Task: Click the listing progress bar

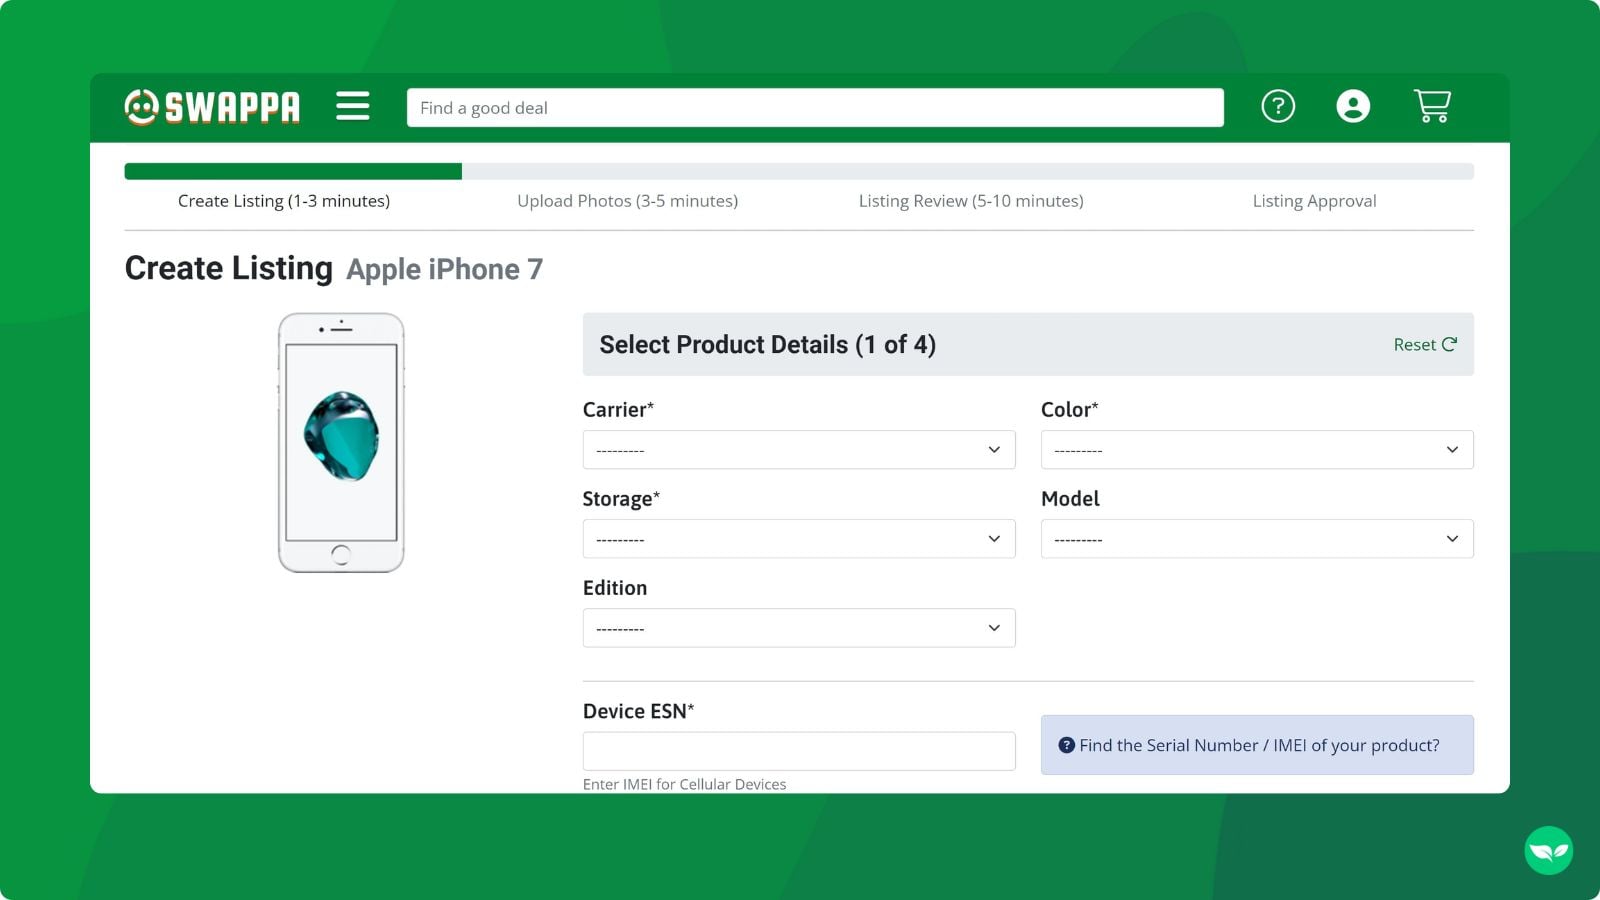Action: (798, 171)
